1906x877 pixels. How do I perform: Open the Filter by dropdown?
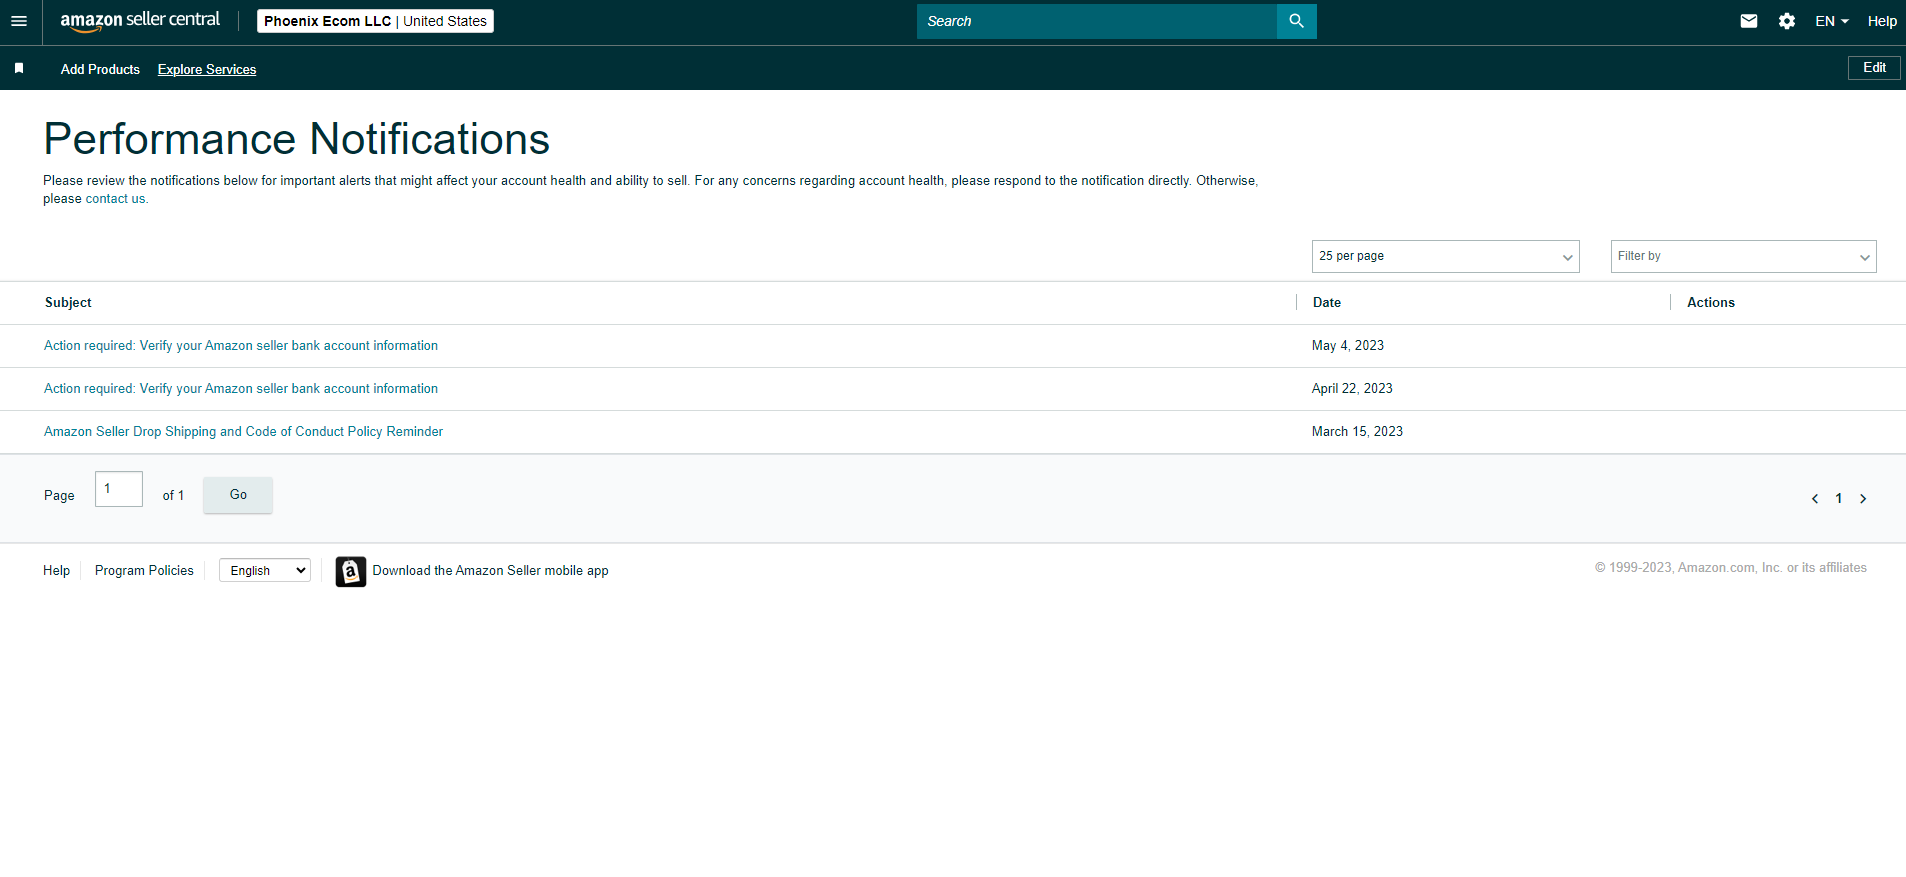pos(1743,256)
